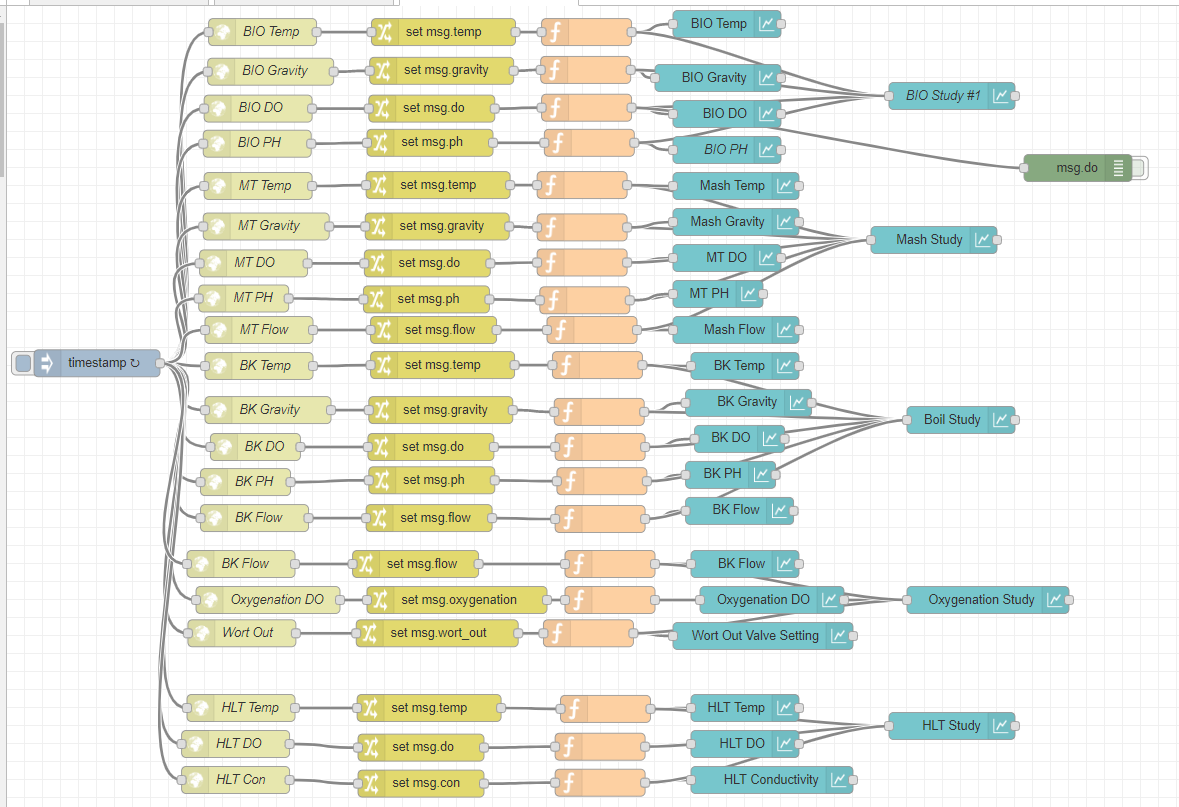Screen dimensions: 1179x807
Task: Select the Mash Gravity chart node label
Action: (x=727, y=221)
